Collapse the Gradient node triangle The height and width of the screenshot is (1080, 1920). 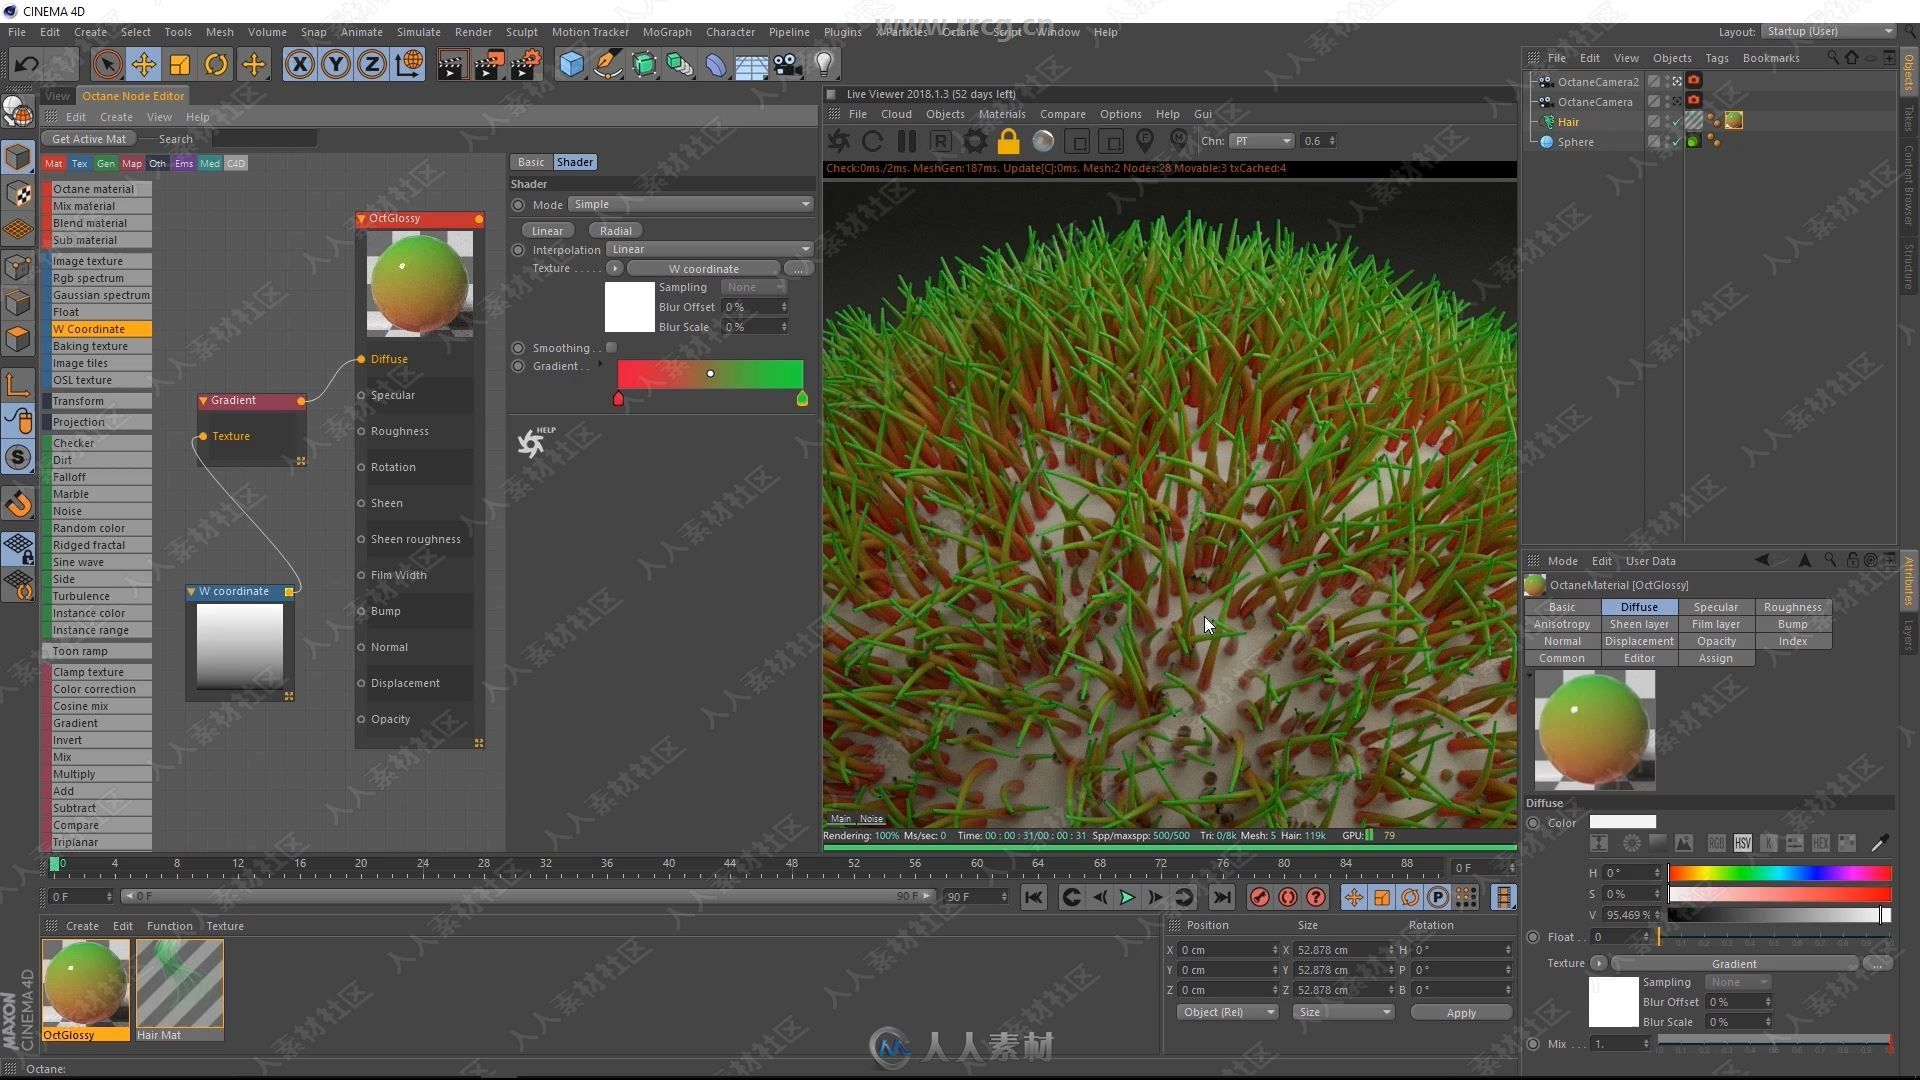pos(203,401)
